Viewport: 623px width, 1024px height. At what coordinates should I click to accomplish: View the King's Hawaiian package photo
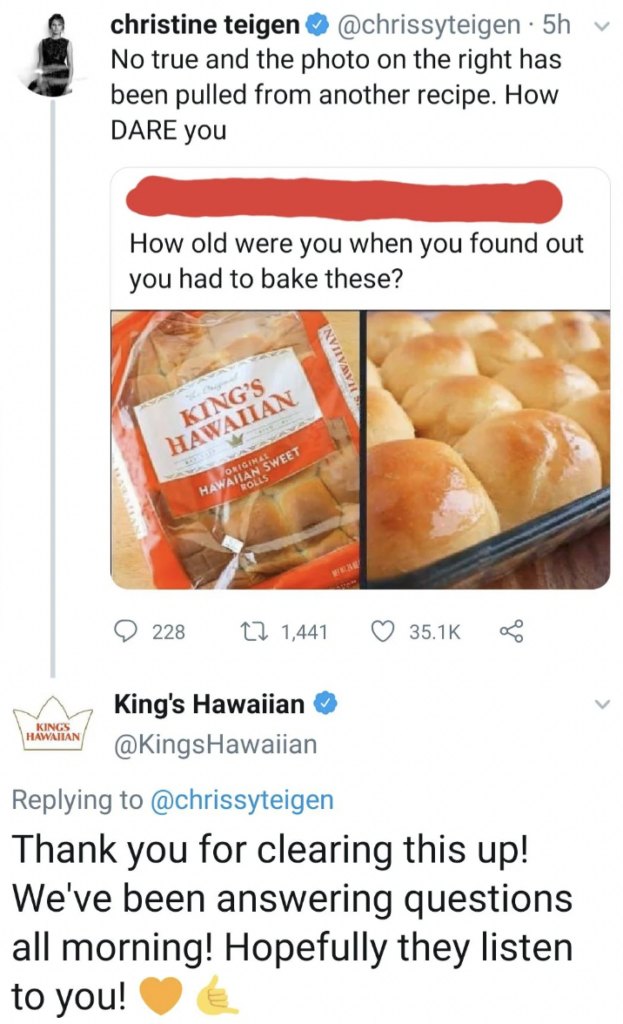click(237, 448)
